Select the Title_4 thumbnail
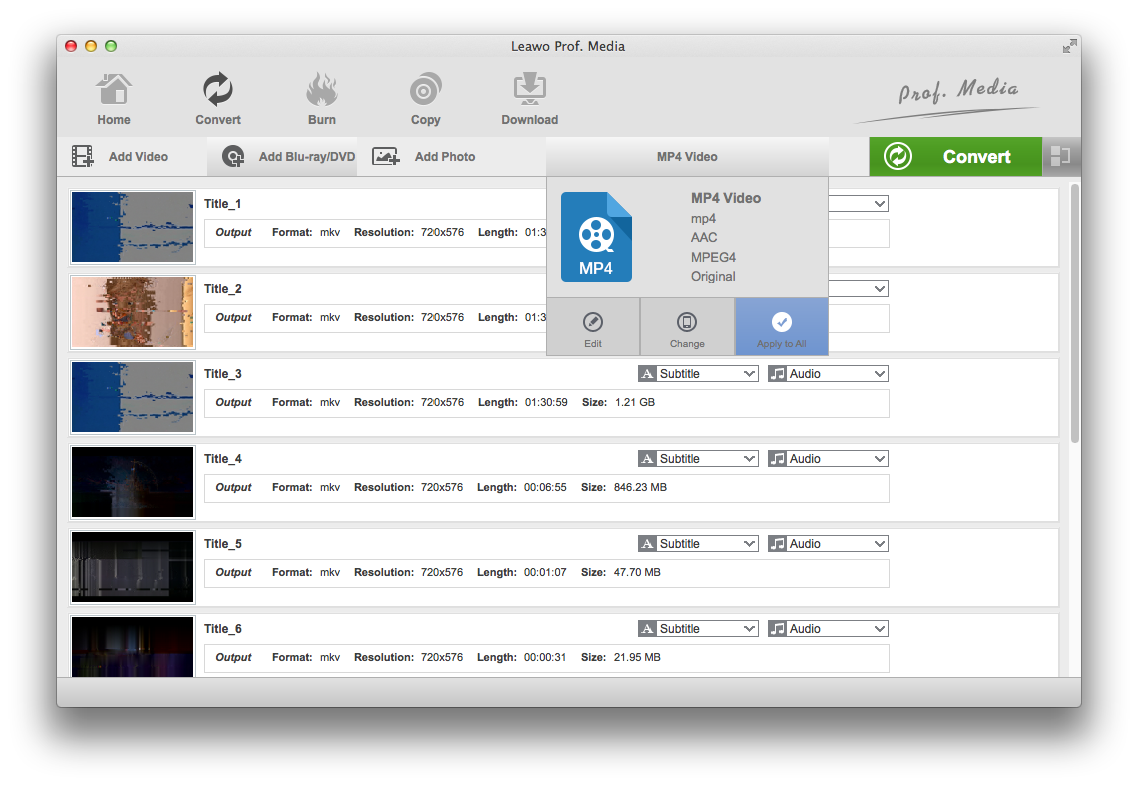The height and width of the screenshot is (786, 1138). 133,482
